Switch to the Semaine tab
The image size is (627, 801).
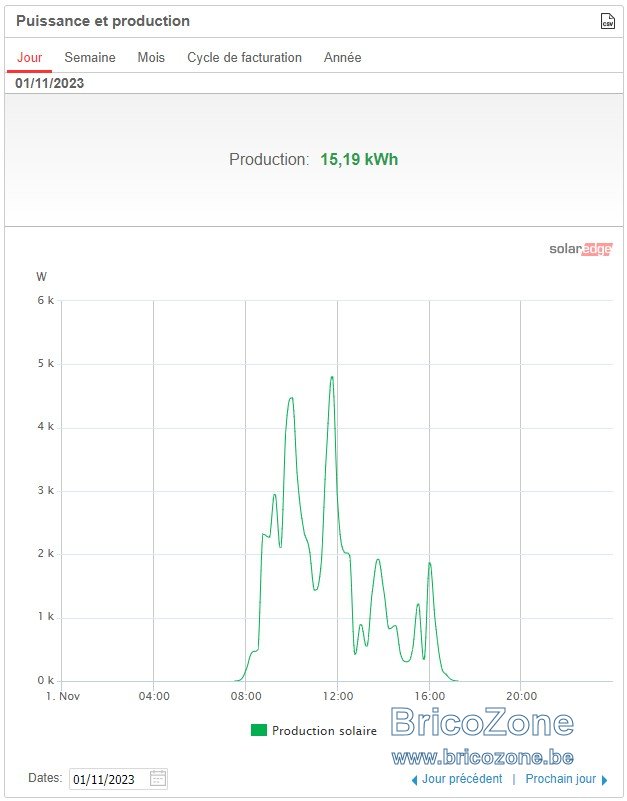[x=90, y=57]
